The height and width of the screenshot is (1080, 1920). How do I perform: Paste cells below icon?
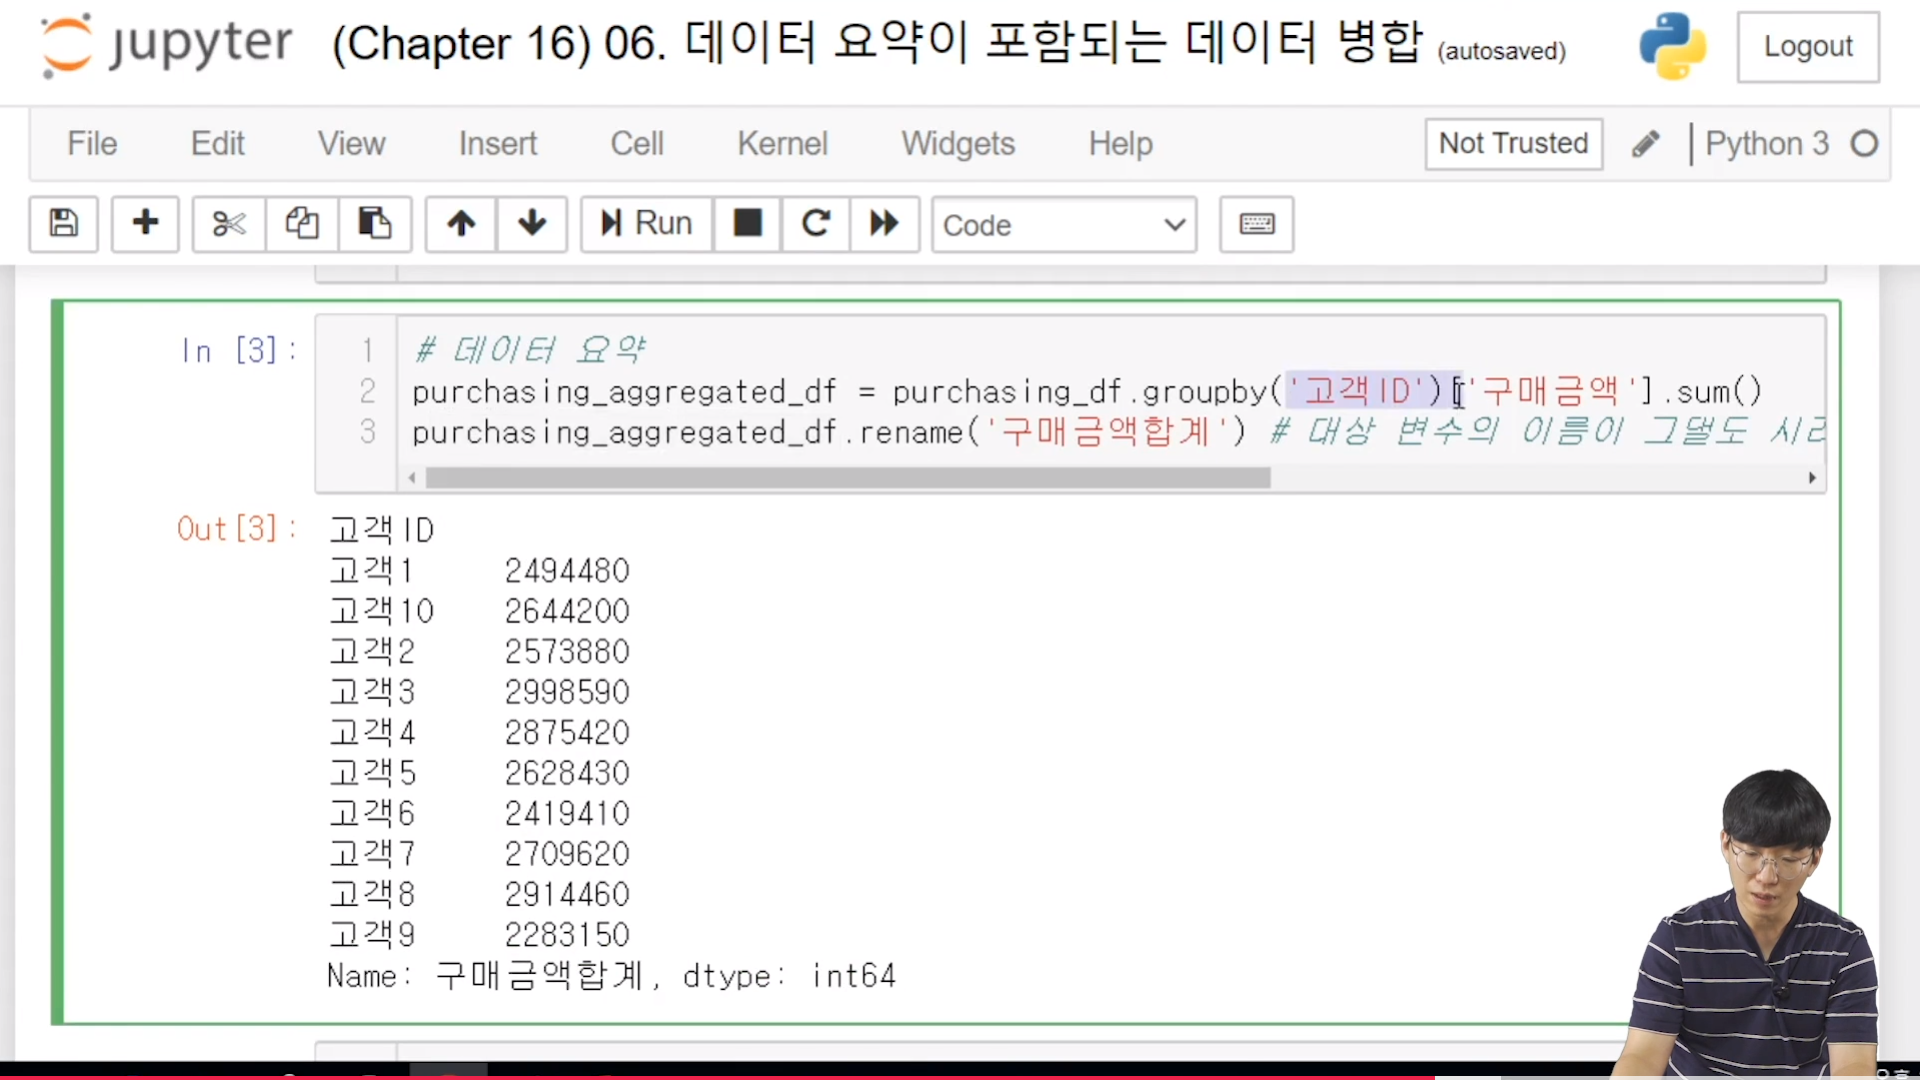click(374, 223)
